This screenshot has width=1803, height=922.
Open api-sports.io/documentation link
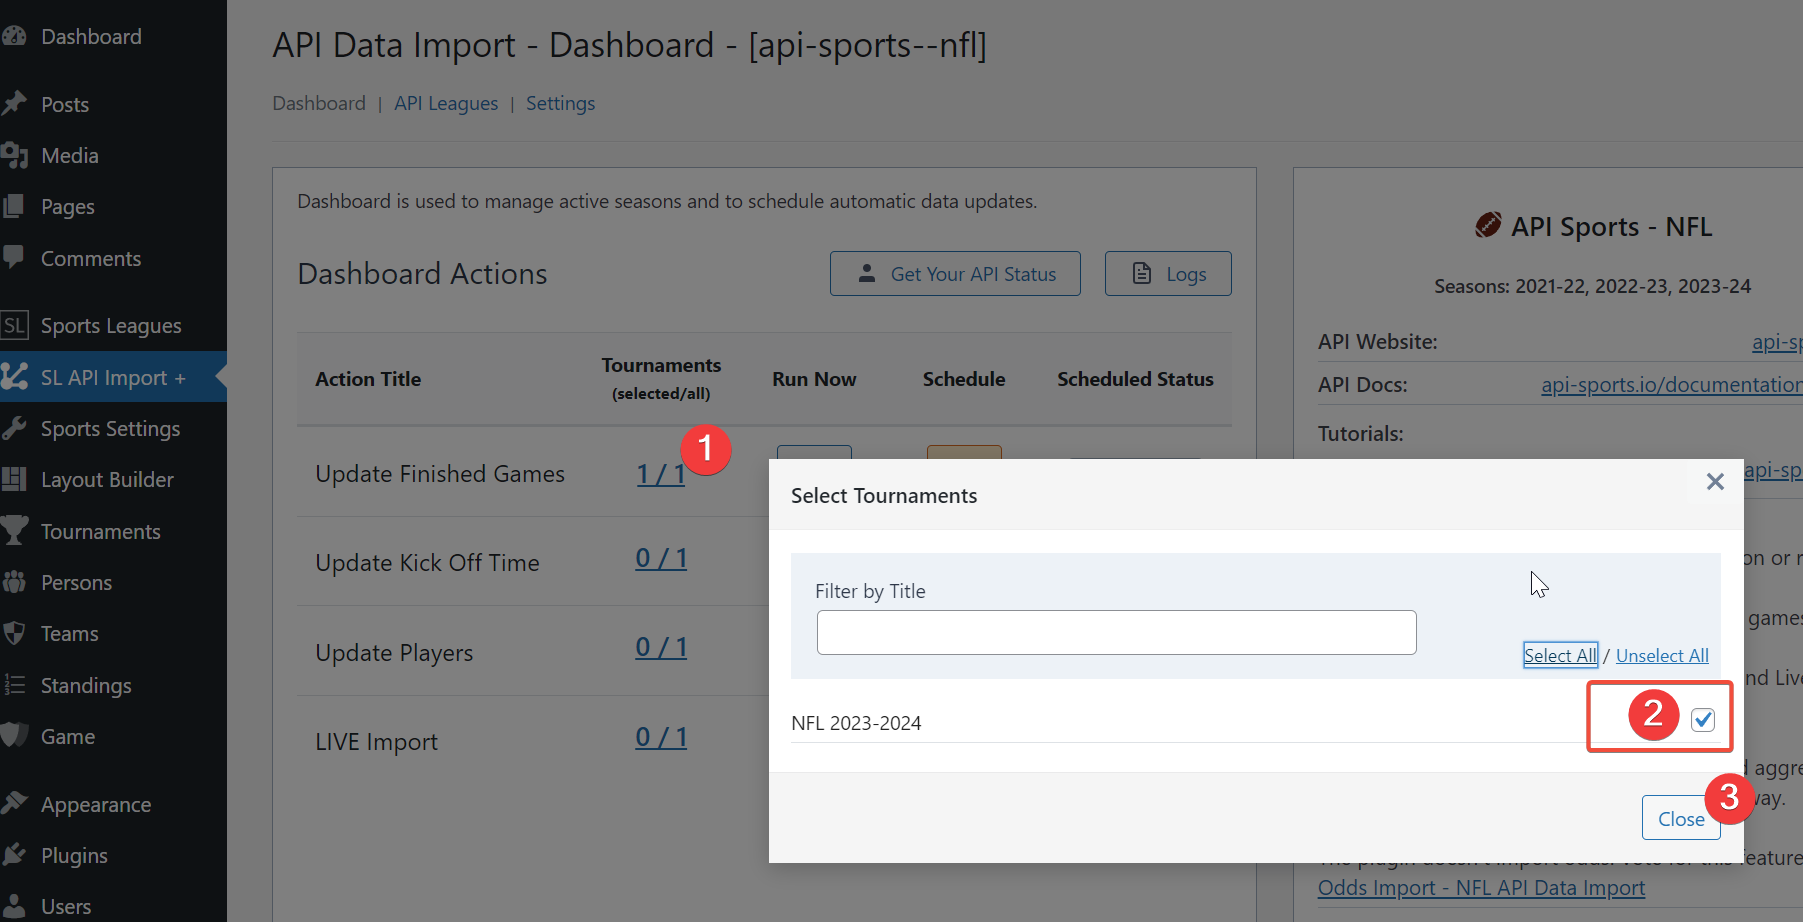(x=1671, y=385)
